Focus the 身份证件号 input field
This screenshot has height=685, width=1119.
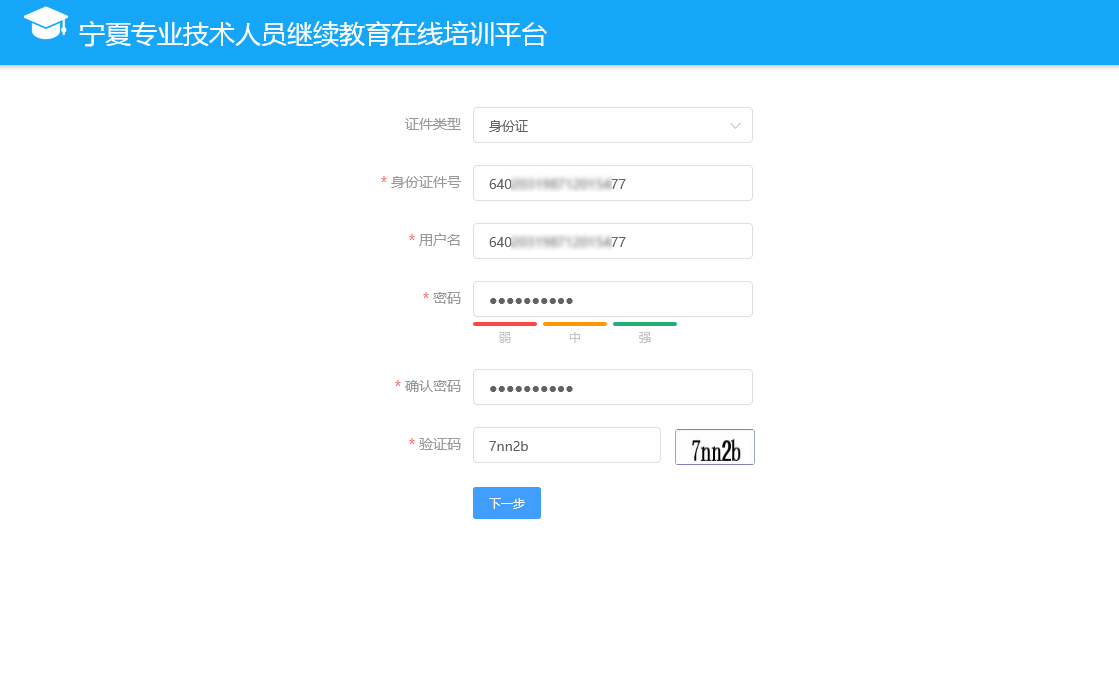coord(612,183)
